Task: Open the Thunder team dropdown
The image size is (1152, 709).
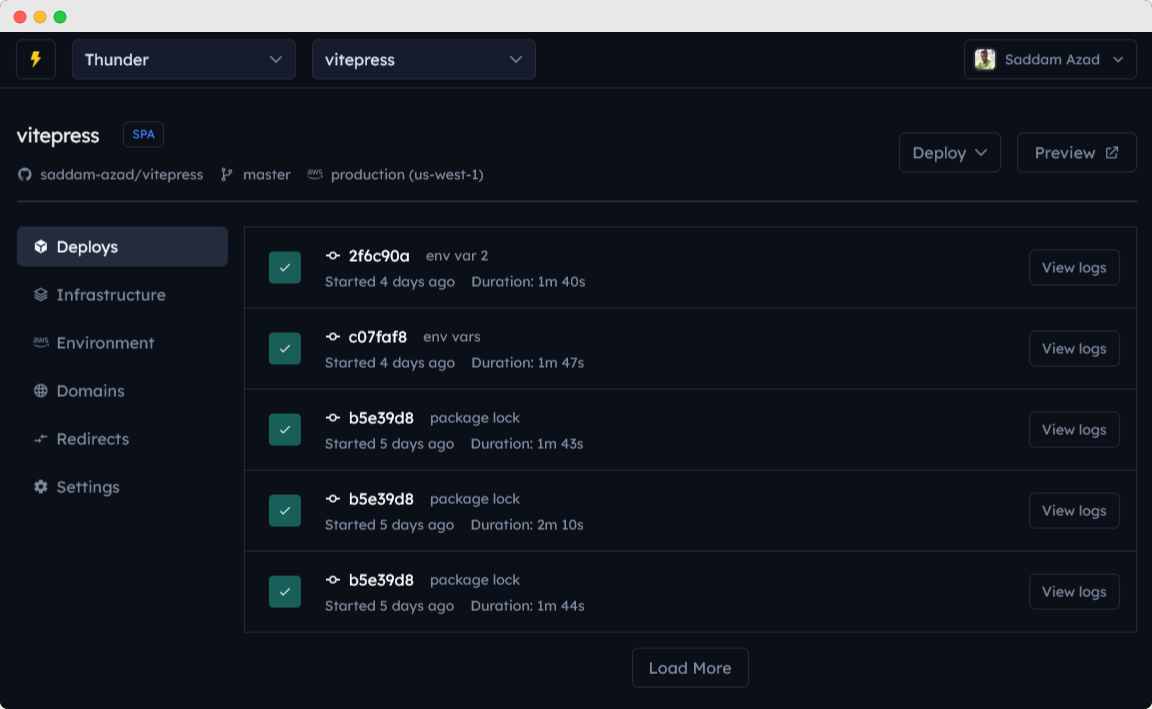Action: click(184, 60)
